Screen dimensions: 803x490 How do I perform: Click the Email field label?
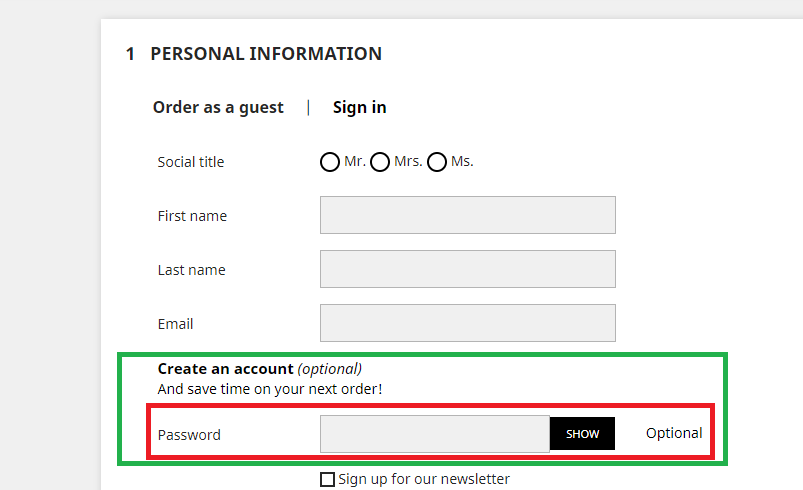[175, 324]
